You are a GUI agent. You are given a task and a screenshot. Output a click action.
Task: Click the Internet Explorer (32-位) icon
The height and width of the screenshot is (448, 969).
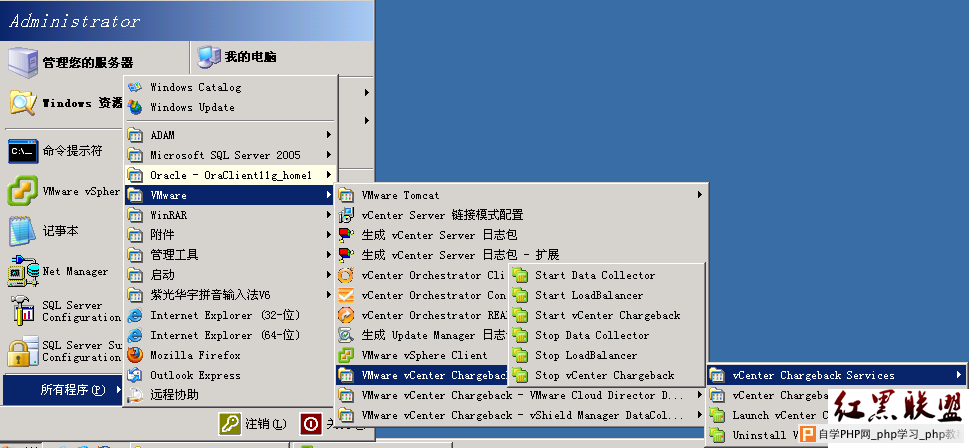coord(135,315)
